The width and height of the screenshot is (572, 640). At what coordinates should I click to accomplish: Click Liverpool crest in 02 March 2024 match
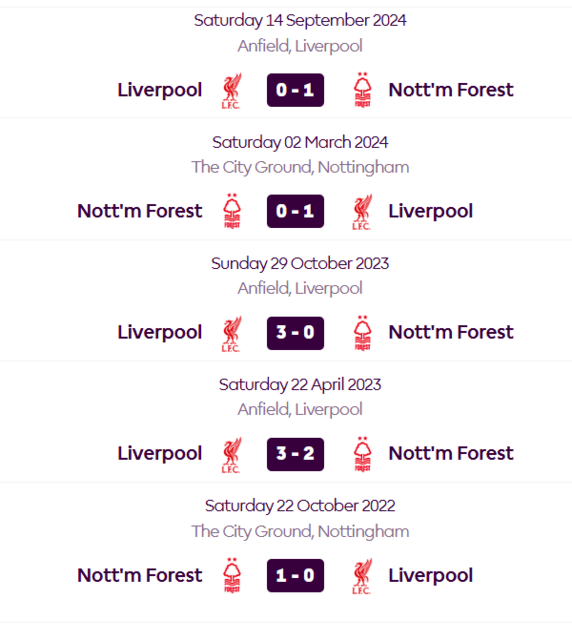click(x=362, y=212)
